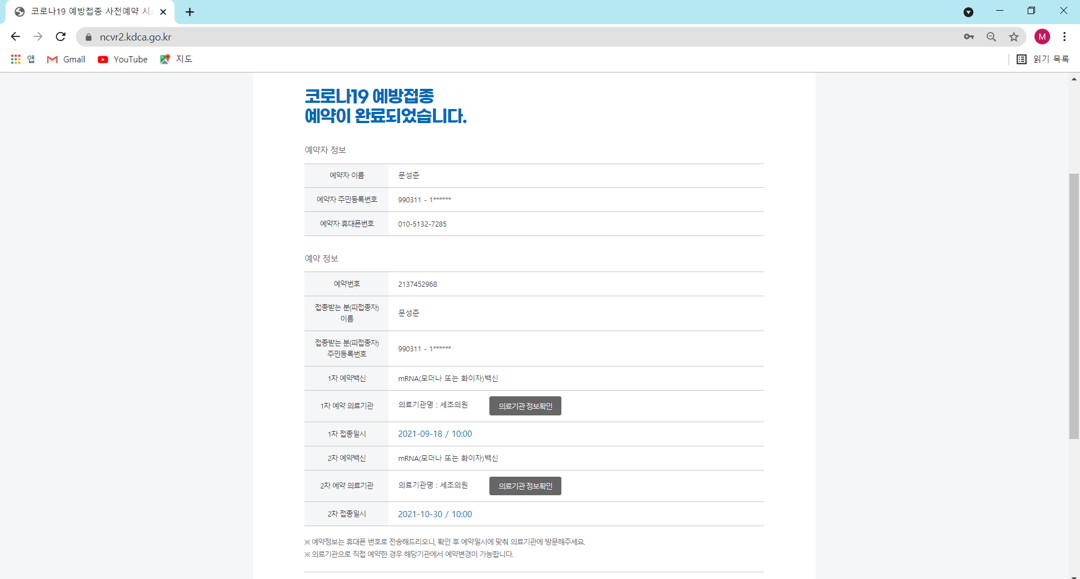
Task: View site info via the lock icon
Action: point(88,37)
